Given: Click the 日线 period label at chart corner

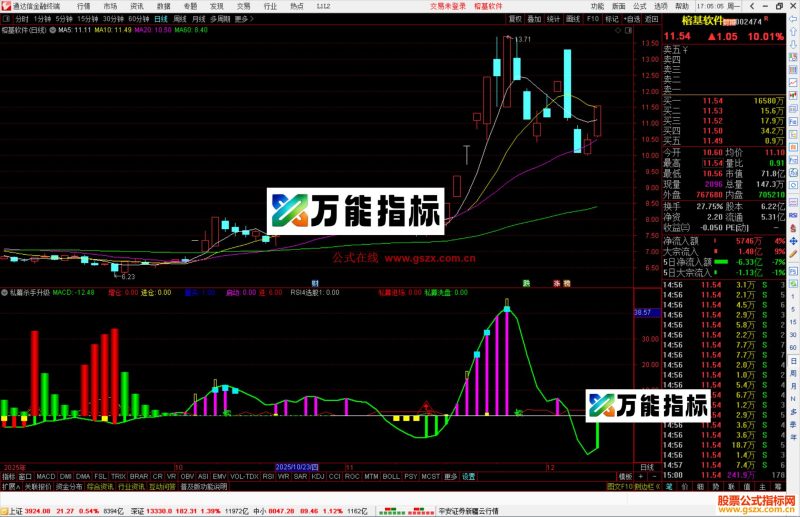Looking at the screenshot, I should [x=647, y=467].
